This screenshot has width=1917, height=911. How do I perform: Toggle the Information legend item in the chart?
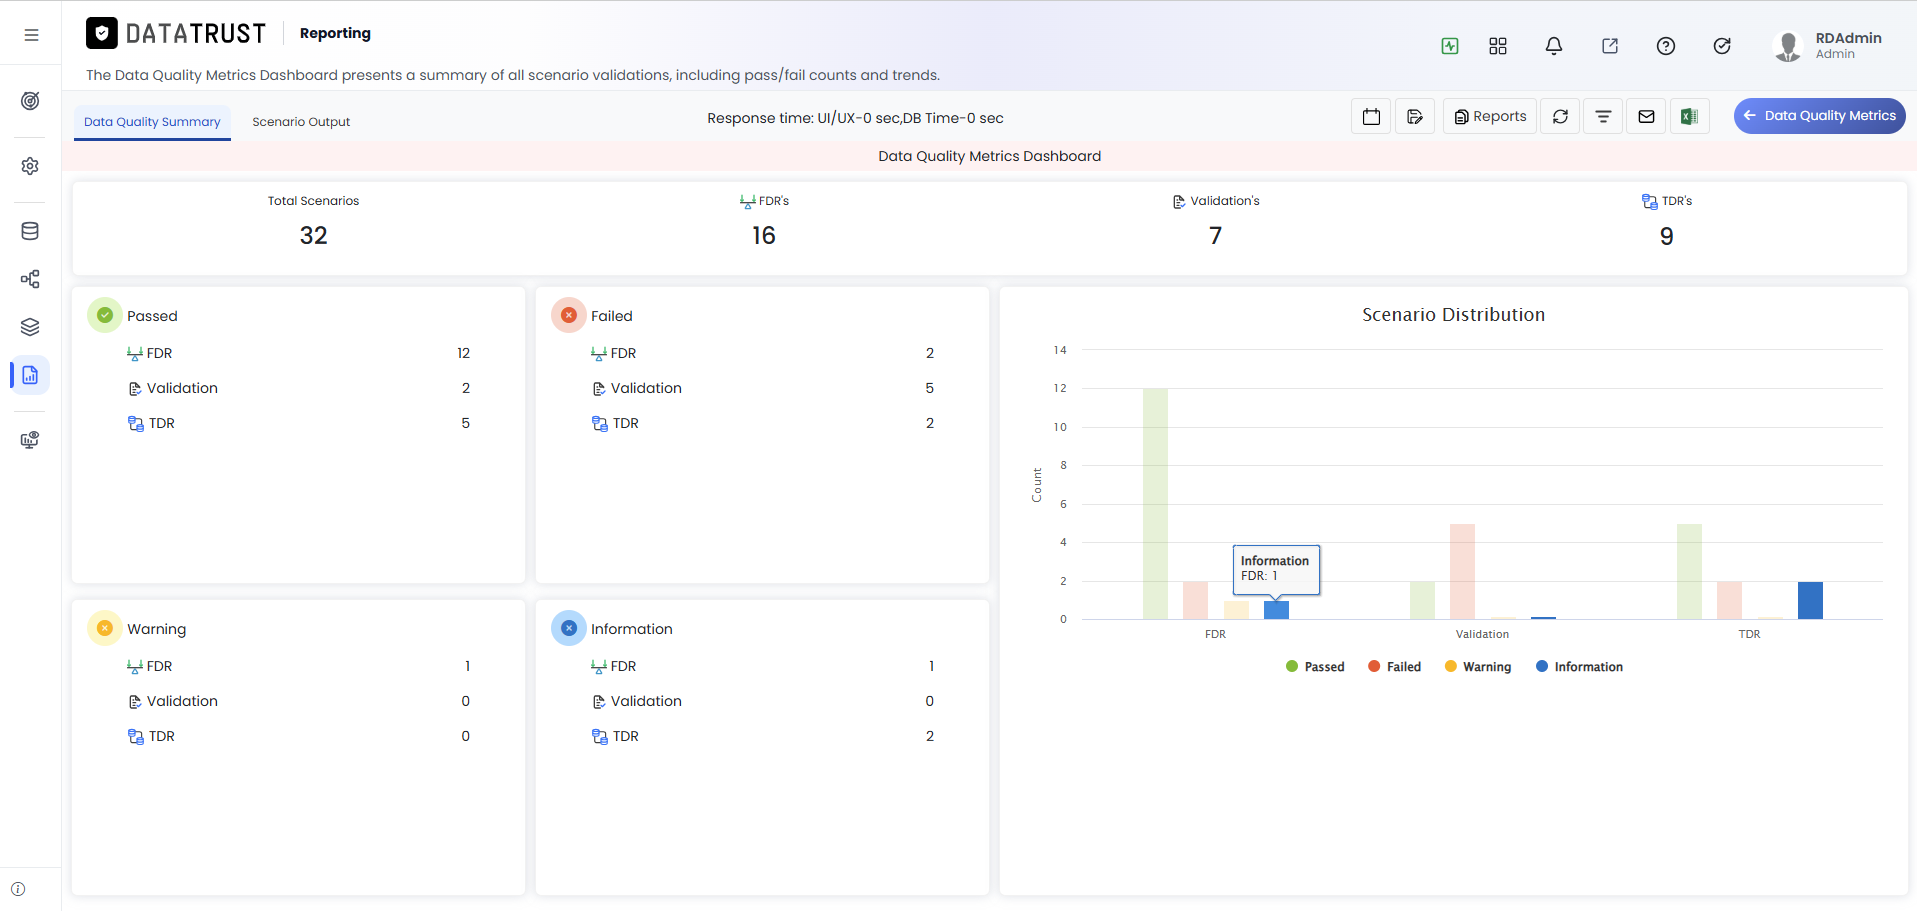pos(1579,667)
